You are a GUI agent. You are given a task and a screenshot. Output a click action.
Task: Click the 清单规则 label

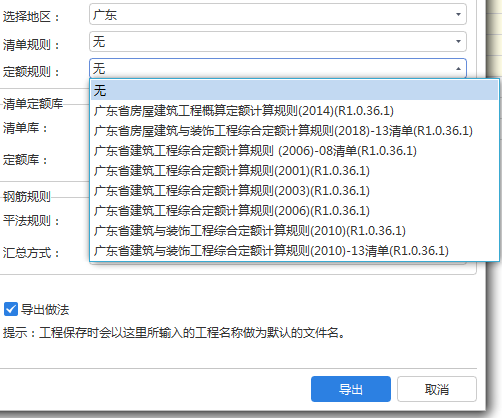(x=31, y=44)
